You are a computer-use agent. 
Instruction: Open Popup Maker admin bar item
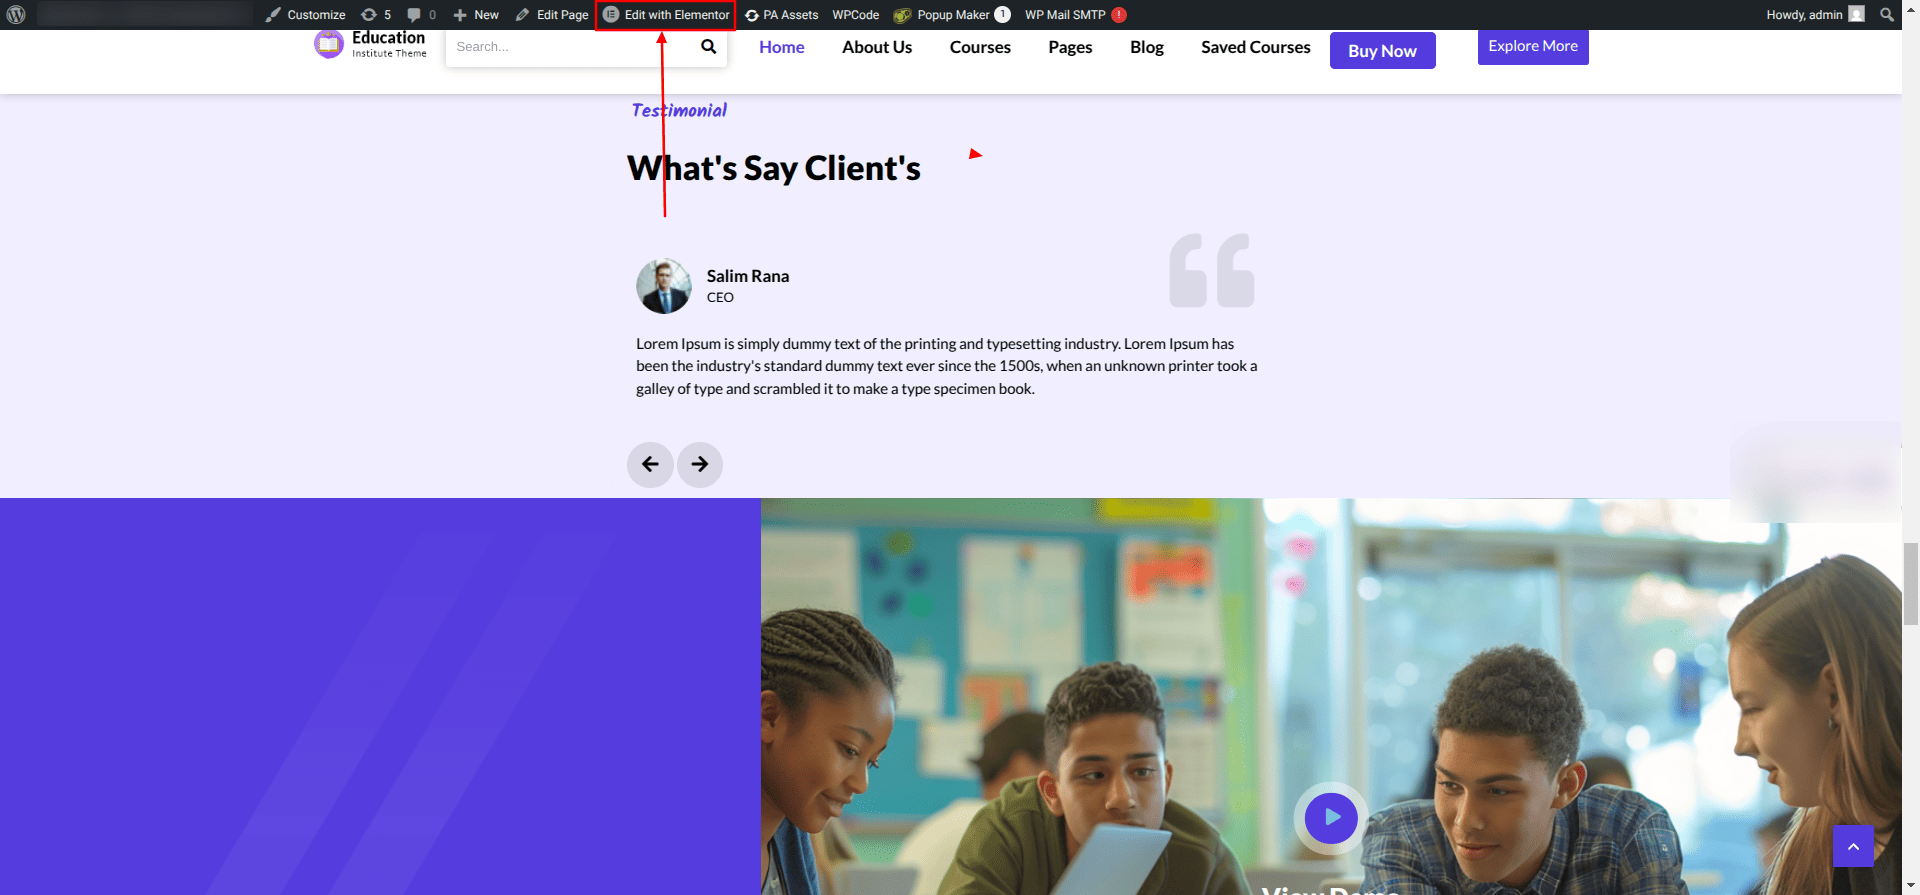click(950, 15)
